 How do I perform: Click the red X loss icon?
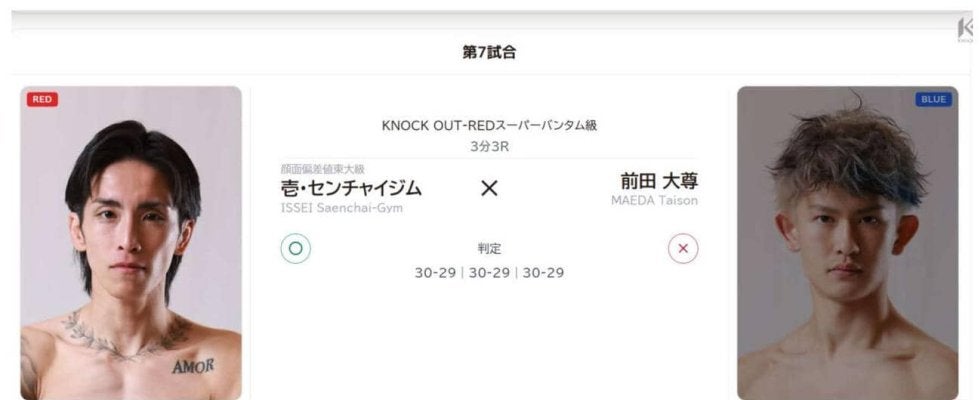pos(683,249)
